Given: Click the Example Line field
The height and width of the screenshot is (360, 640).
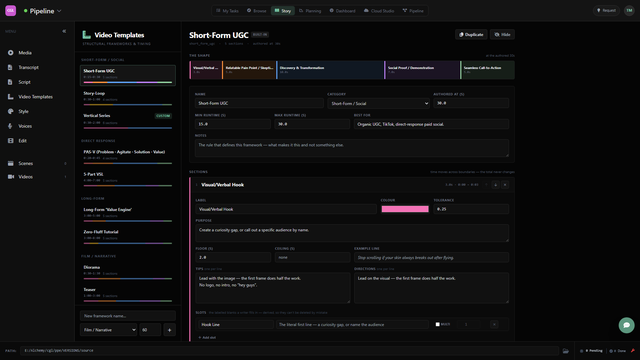Looking at the screenshot, I should [x=431, y=258].
